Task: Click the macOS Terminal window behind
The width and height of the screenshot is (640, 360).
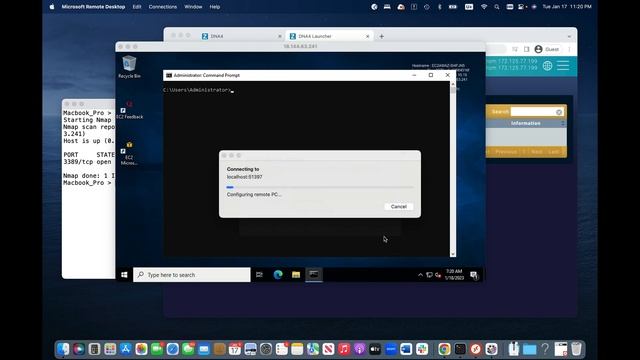Action: pos(89,189)
